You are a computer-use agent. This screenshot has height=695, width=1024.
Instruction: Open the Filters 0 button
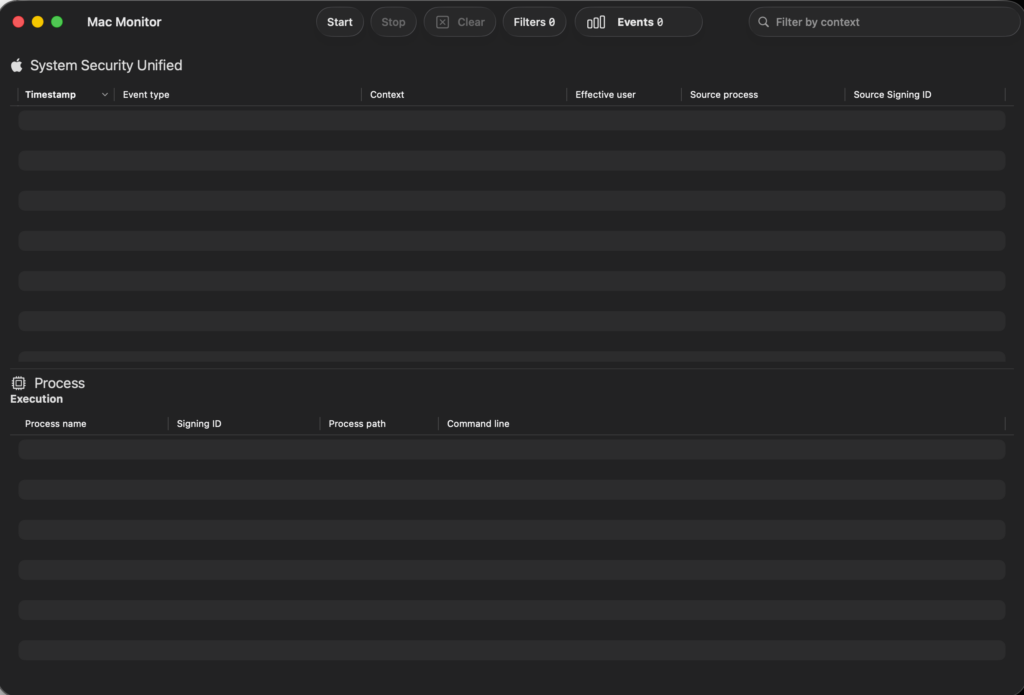(x=534, y=22)
